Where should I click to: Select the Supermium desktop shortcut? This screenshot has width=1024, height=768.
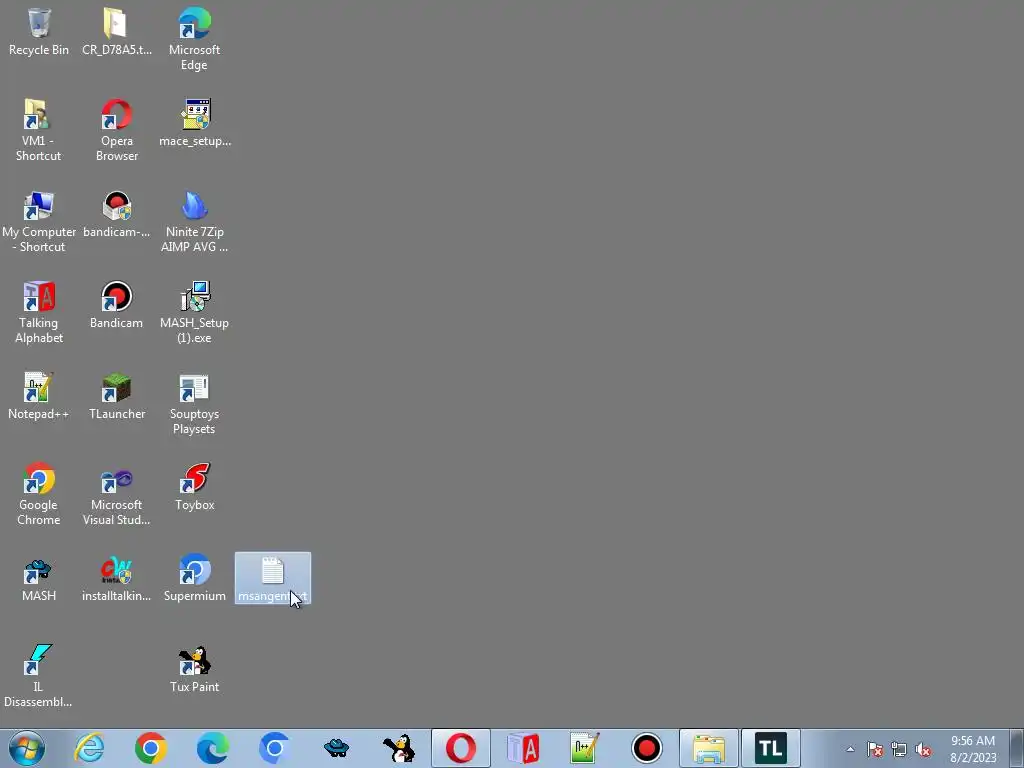tap(194, 578)
